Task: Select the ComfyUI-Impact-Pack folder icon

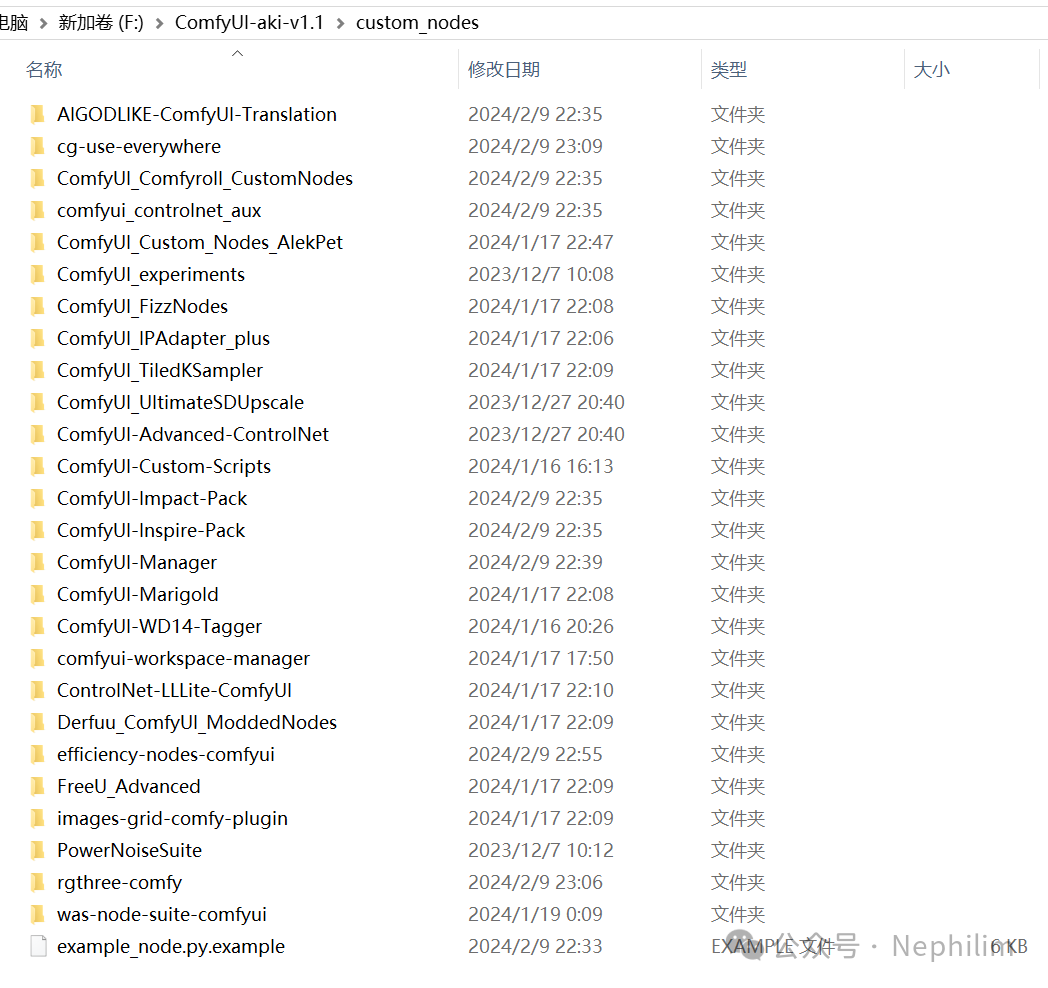Action: 38,499
